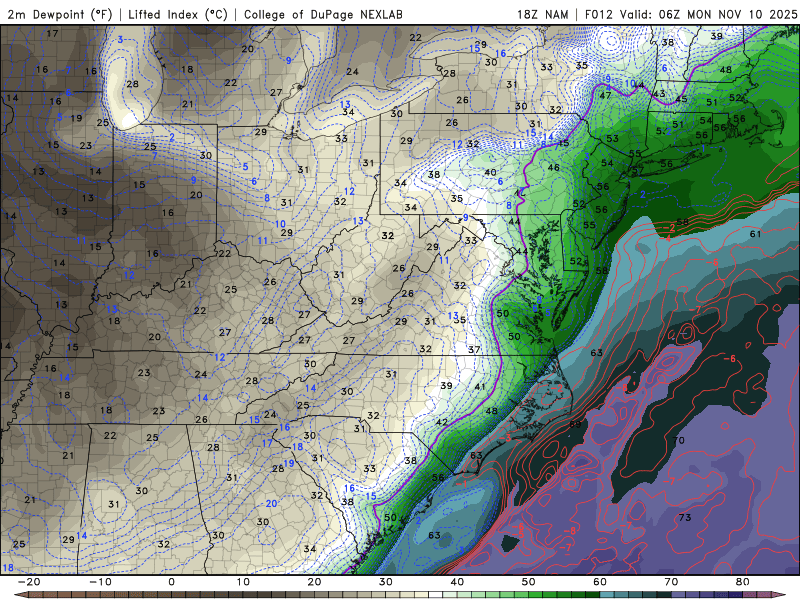Screen dimensions: 800x600
Task: Click the left arrow end of the color bar
Action: tap(19, 595)
